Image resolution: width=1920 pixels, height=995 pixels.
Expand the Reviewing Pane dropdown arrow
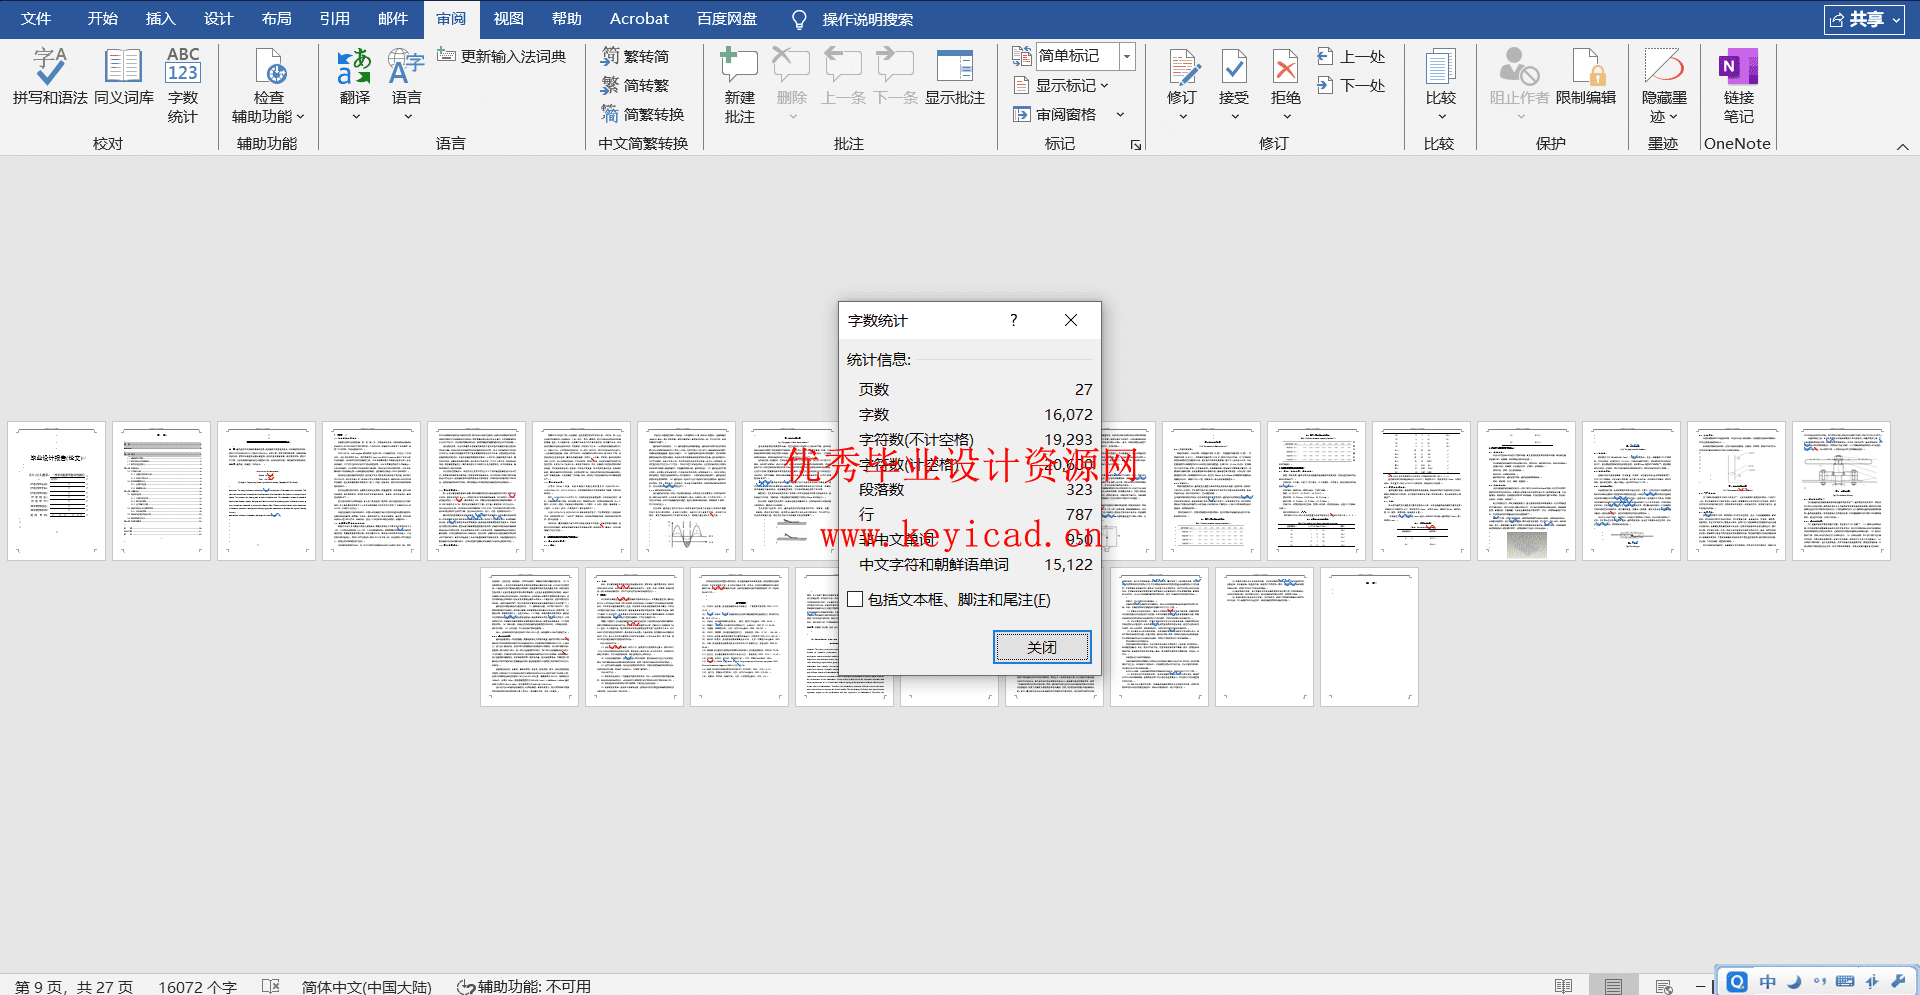pyautogui.click(x=1120, y=114)
